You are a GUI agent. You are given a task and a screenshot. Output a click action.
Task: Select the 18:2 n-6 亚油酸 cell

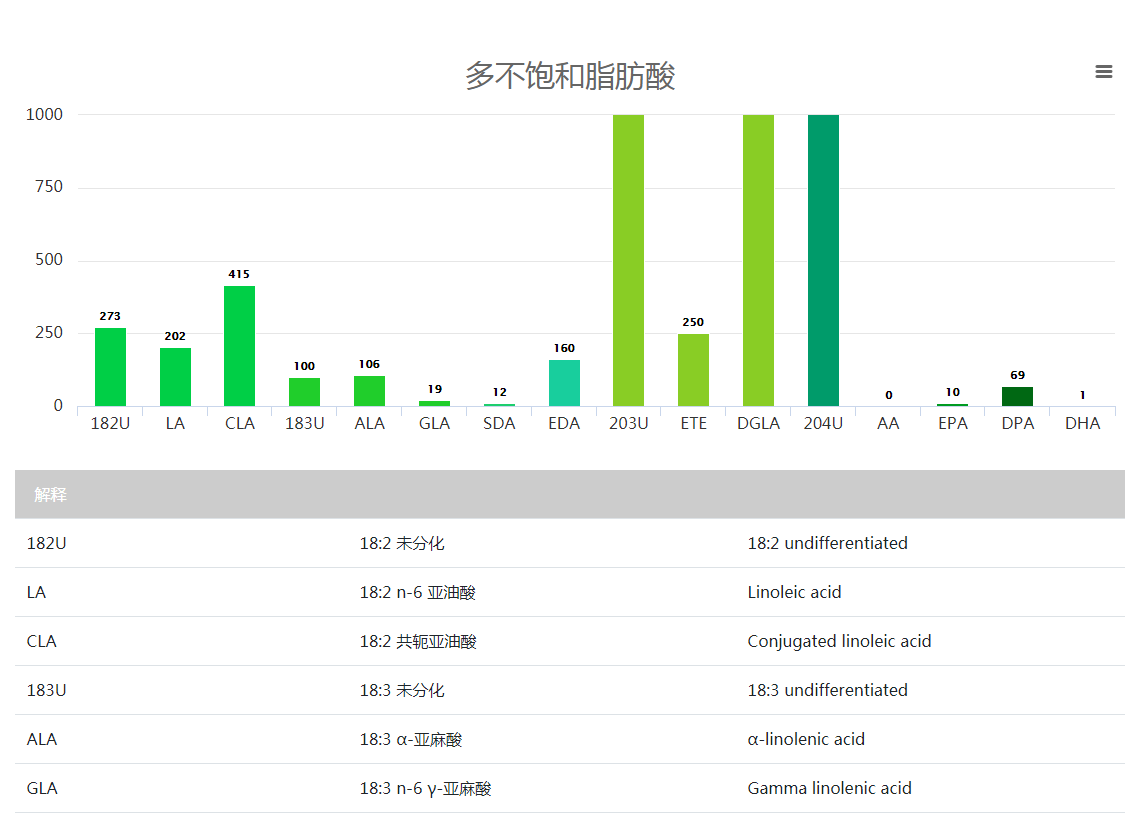tap(418, 592)
